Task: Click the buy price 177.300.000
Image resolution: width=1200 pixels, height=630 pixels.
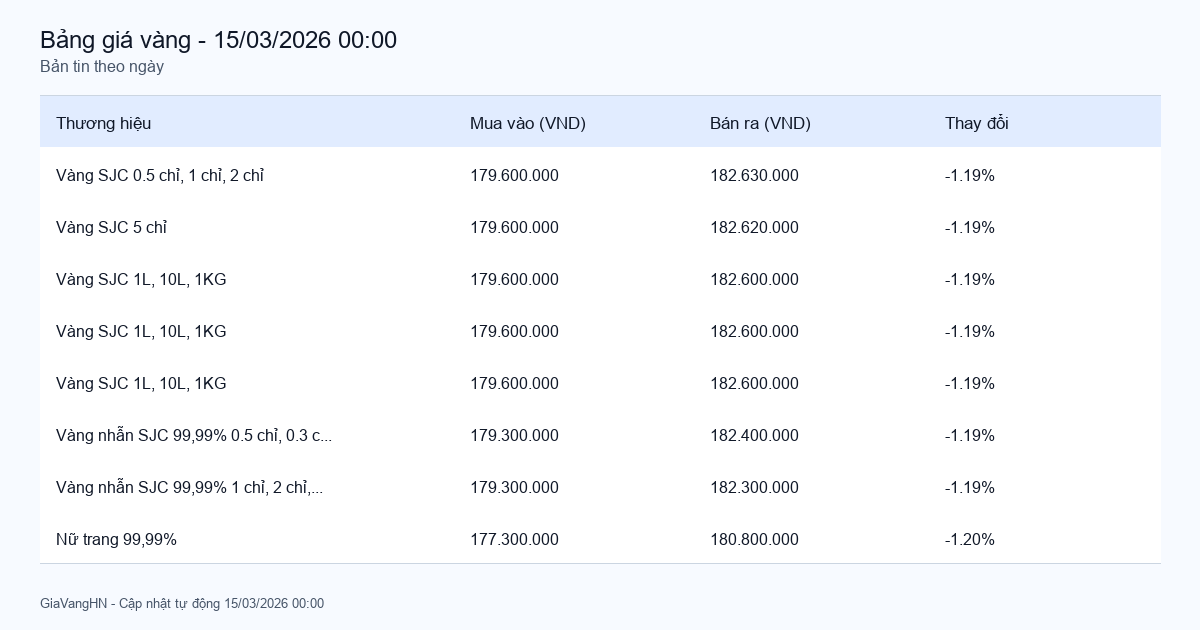Action: pyautogui.click(x=514, y=540)
